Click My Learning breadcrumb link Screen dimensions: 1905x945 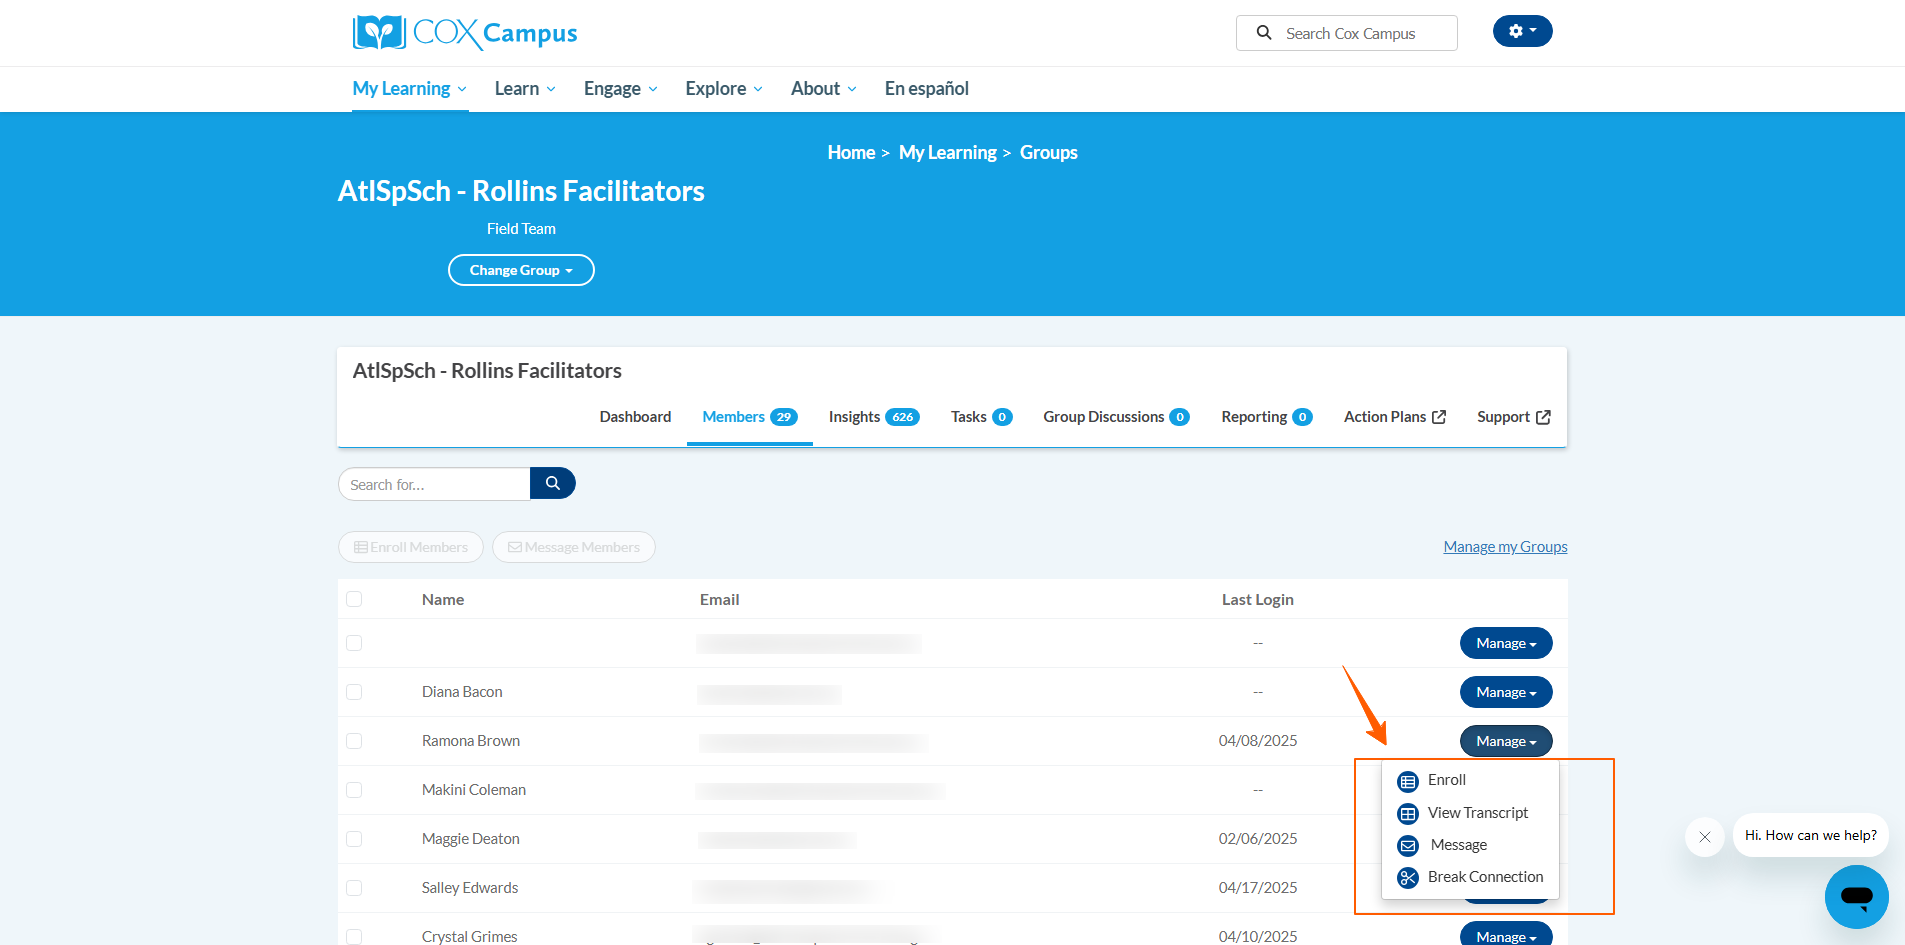[x=947, y=153]
